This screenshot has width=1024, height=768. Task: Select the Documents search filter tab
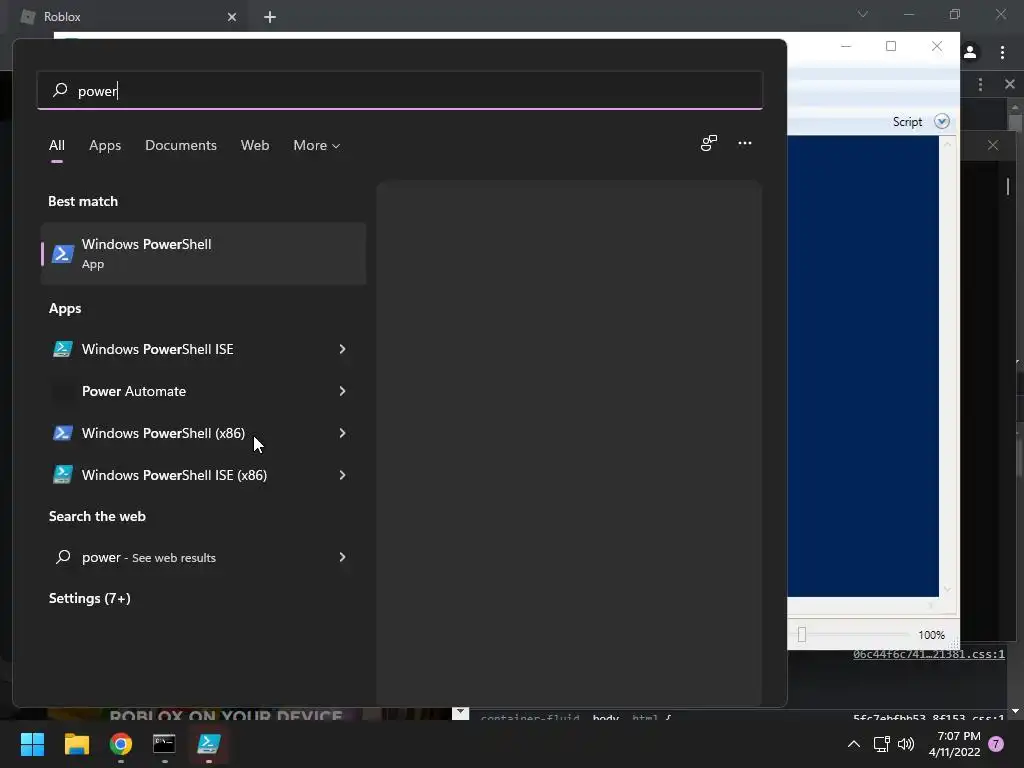tap(181, 145)
